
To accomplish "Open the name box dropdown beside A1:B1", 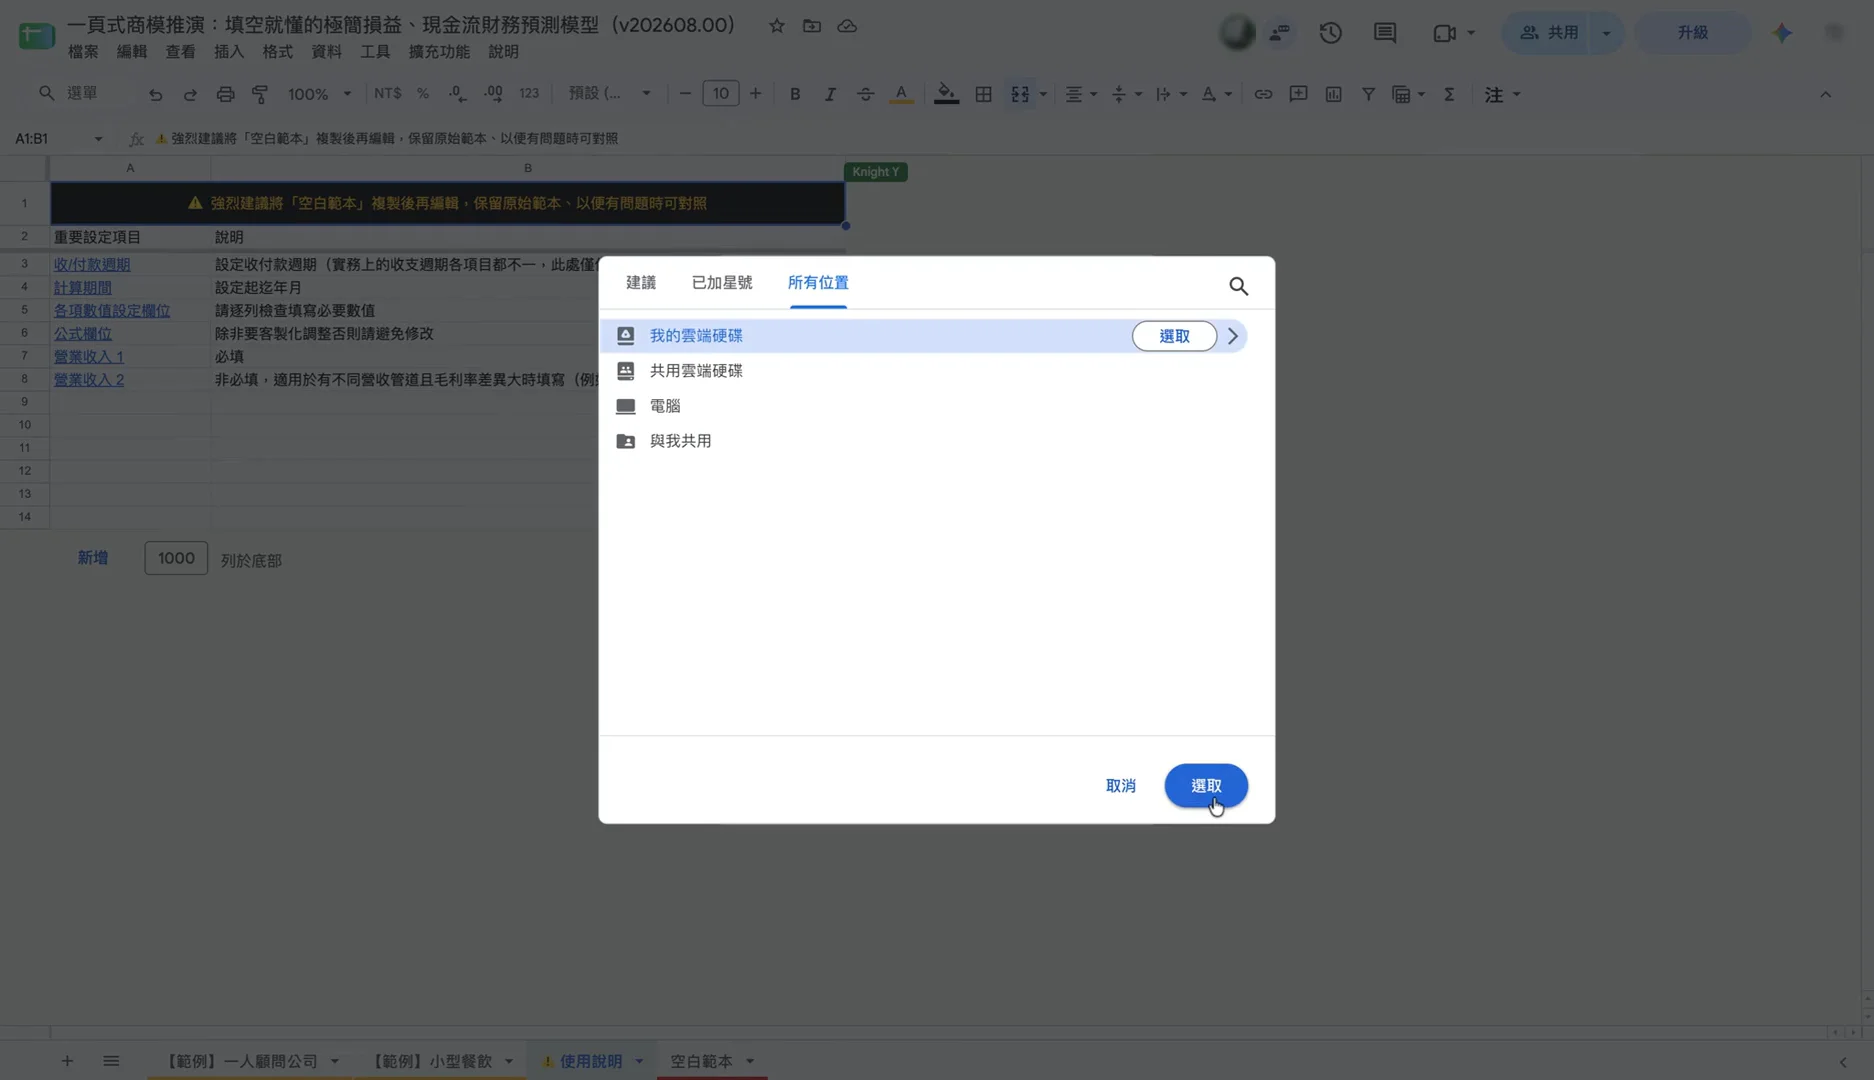I will tap(98, 139).
